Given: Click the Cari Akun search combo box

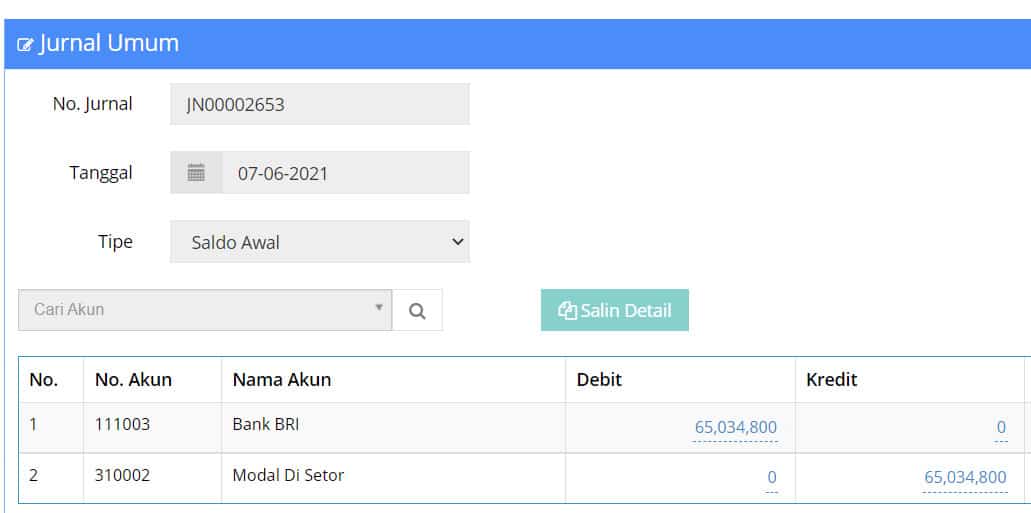Looking at the screenshot, I should (x=205, y=310).
